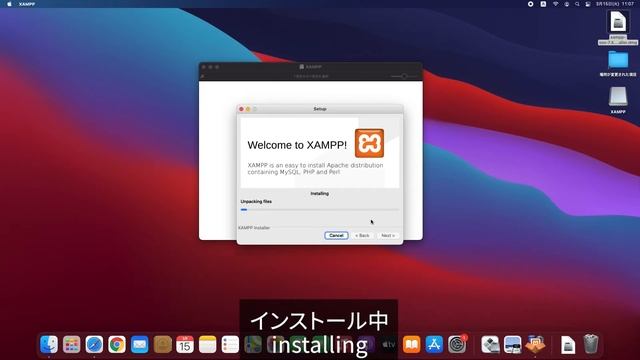Click Cancel in the Setup dialog
Viewport: 640px width, 360px height.
336,236
